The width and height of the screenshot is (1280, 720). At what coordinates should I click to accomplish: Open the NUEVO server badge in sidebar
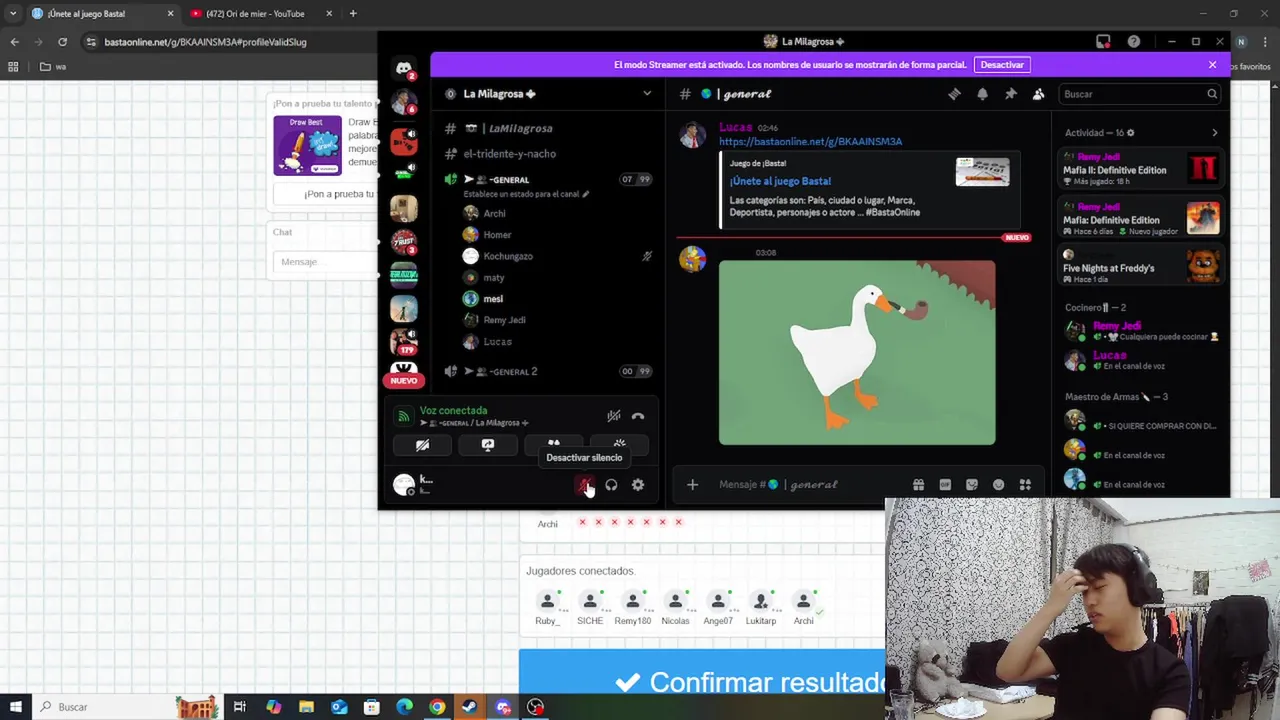(x=404, y=380)
